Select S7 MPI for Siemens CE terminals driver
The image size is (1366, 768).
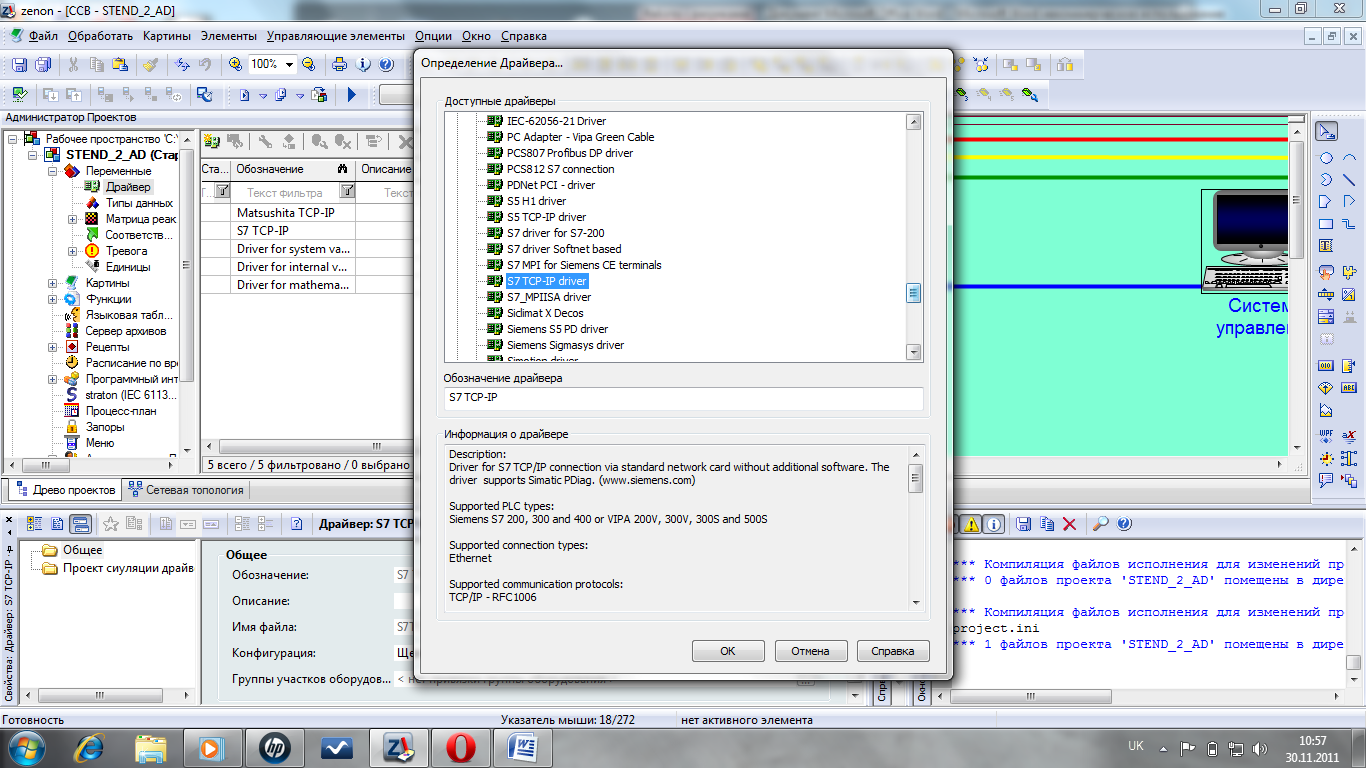(x=584, y=265)
